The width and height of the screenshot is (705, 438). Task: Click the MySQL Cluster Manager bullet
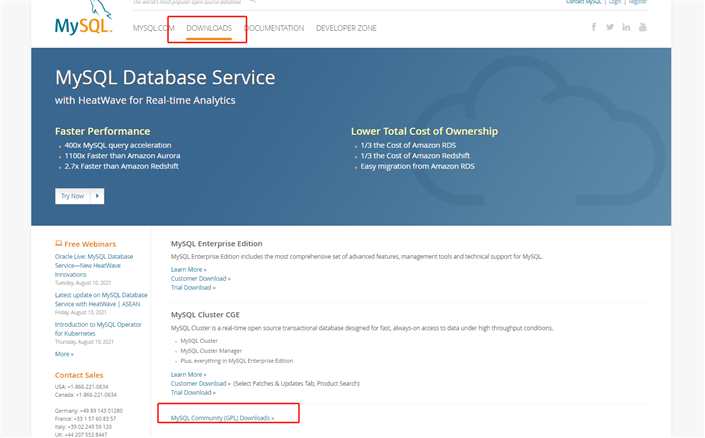click(x=211, y=351)
